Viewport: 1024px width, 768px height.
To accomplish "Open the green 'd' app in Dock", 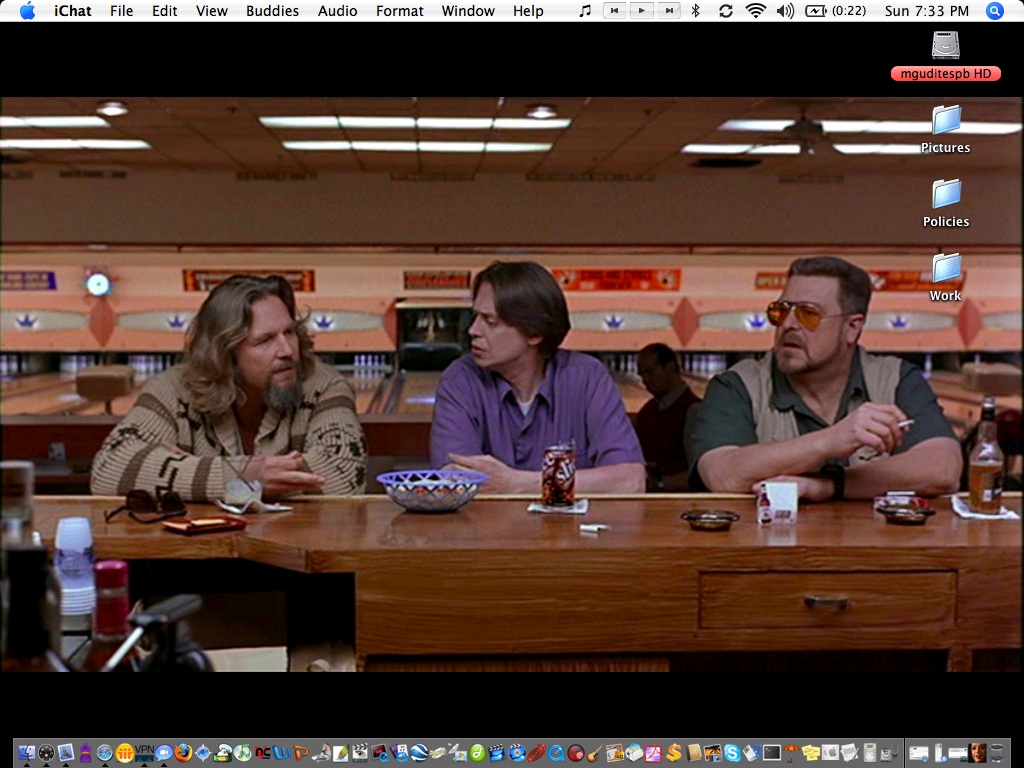I will click(x=477, y=752).
